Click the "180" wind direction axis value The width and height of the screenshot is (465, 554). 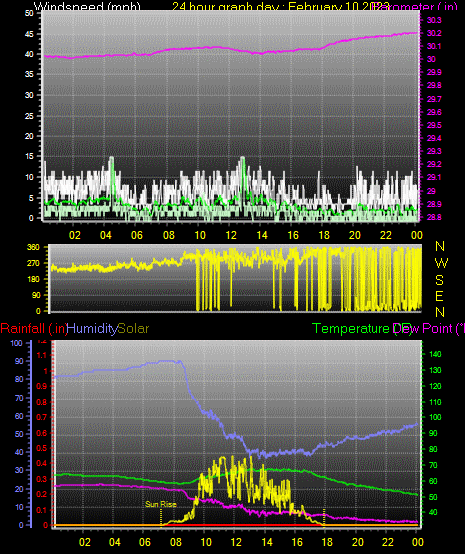coord(34,279)
